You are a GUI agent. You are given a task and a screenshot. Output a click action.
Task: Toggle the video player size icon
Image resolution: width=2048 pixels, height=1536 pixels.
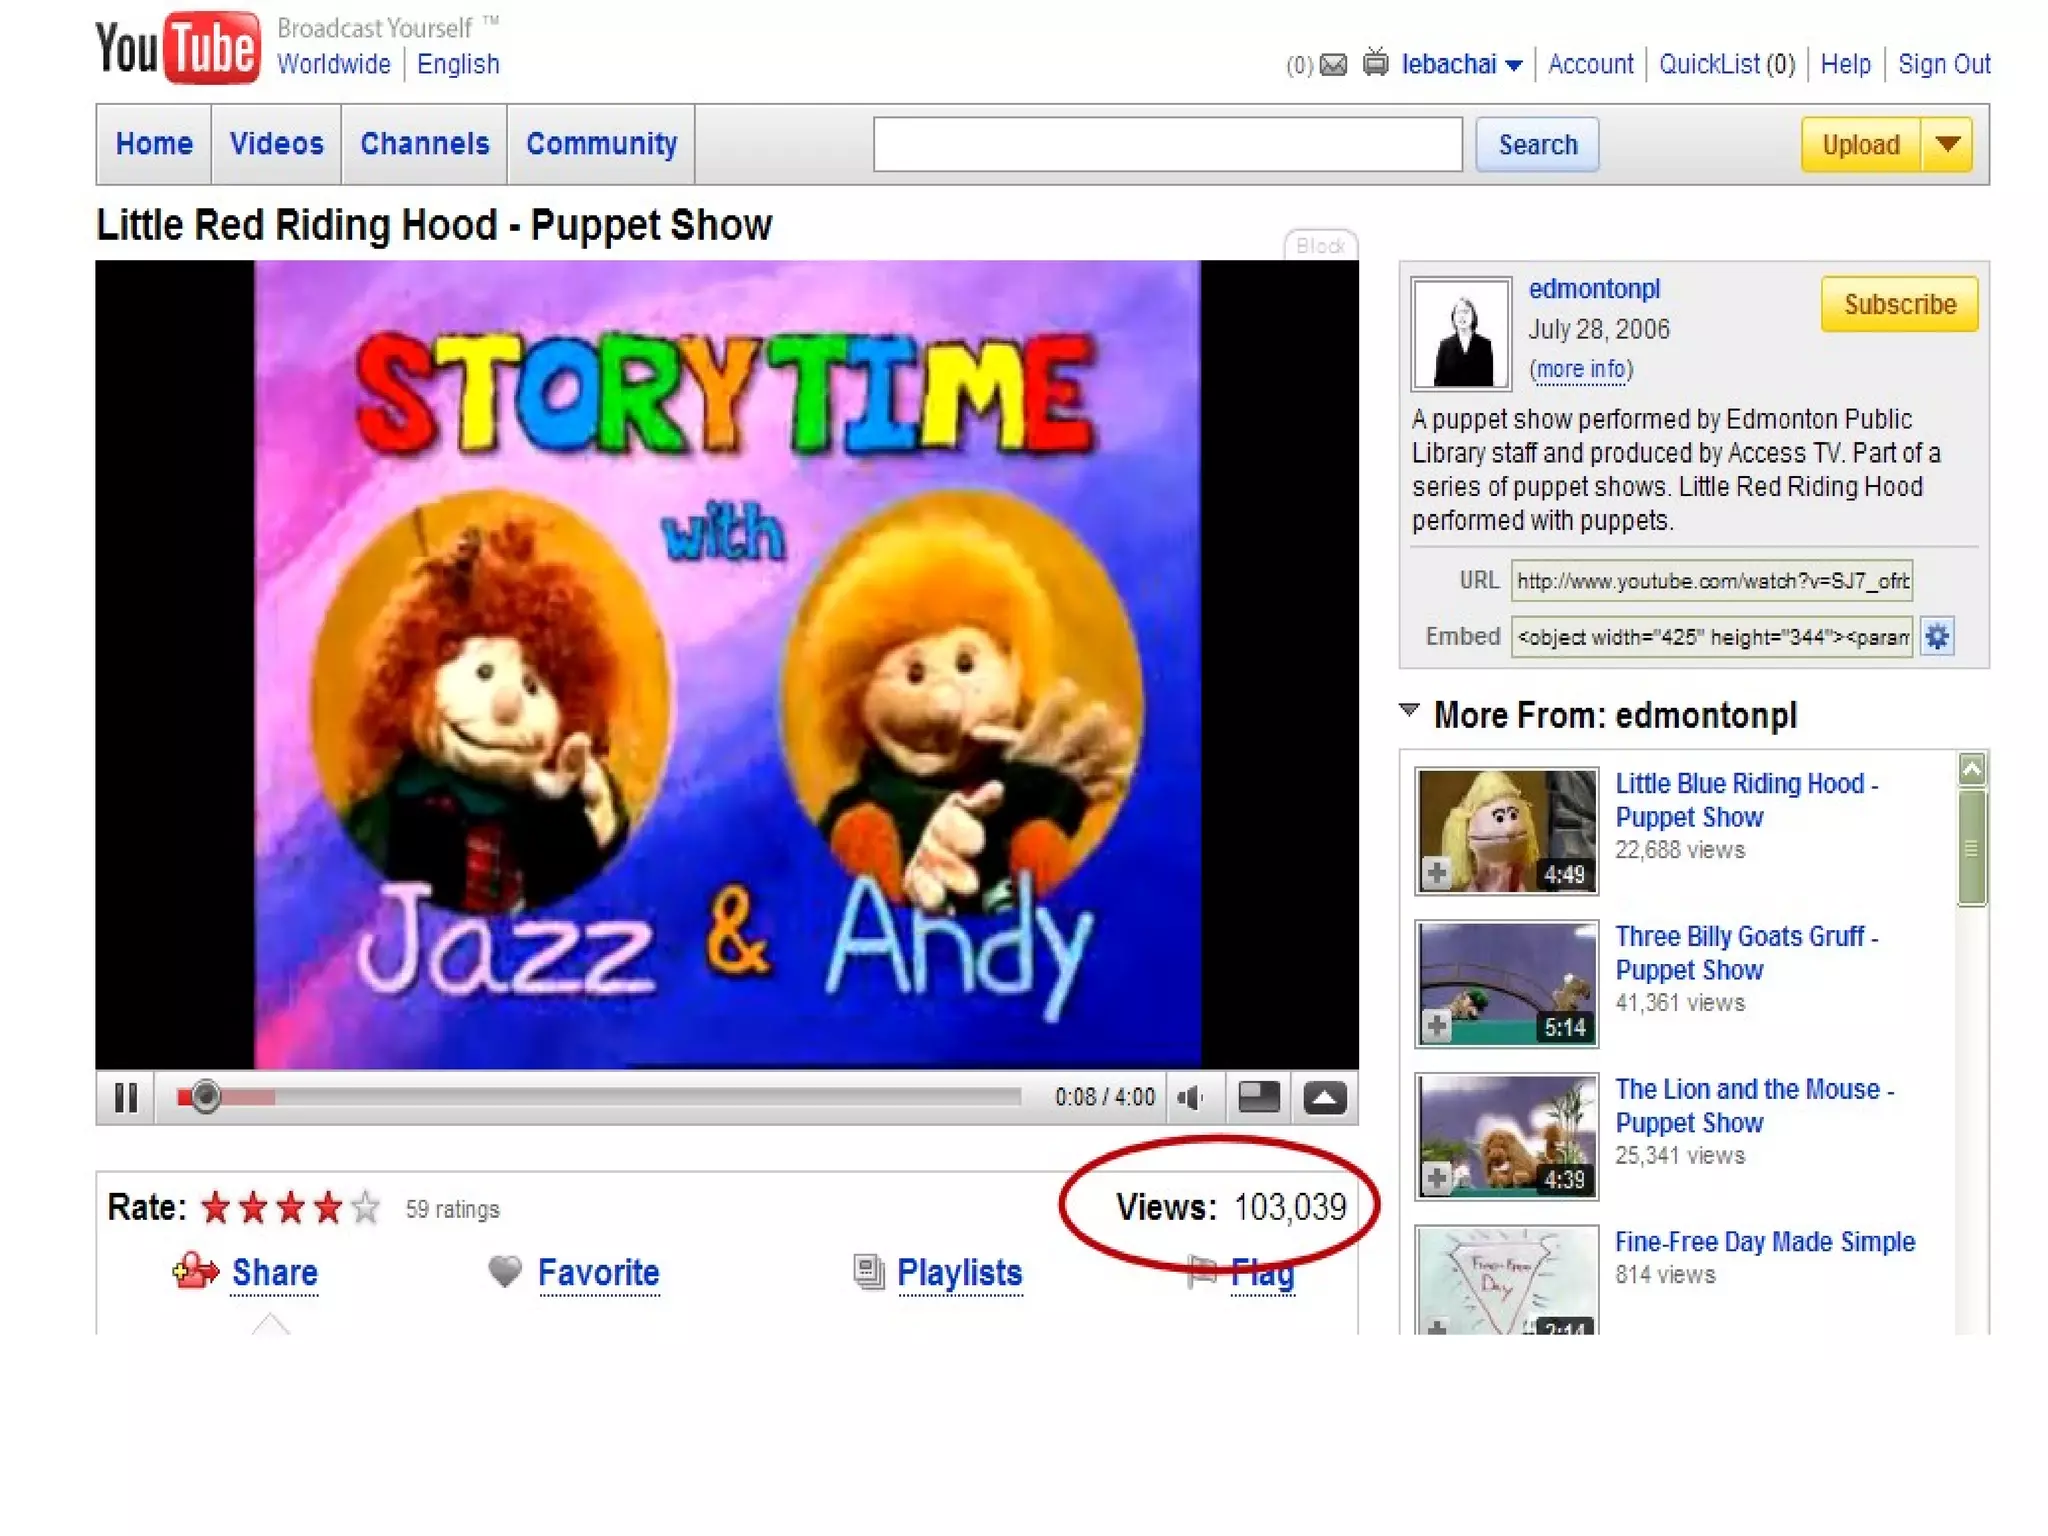point(1258,1098)
